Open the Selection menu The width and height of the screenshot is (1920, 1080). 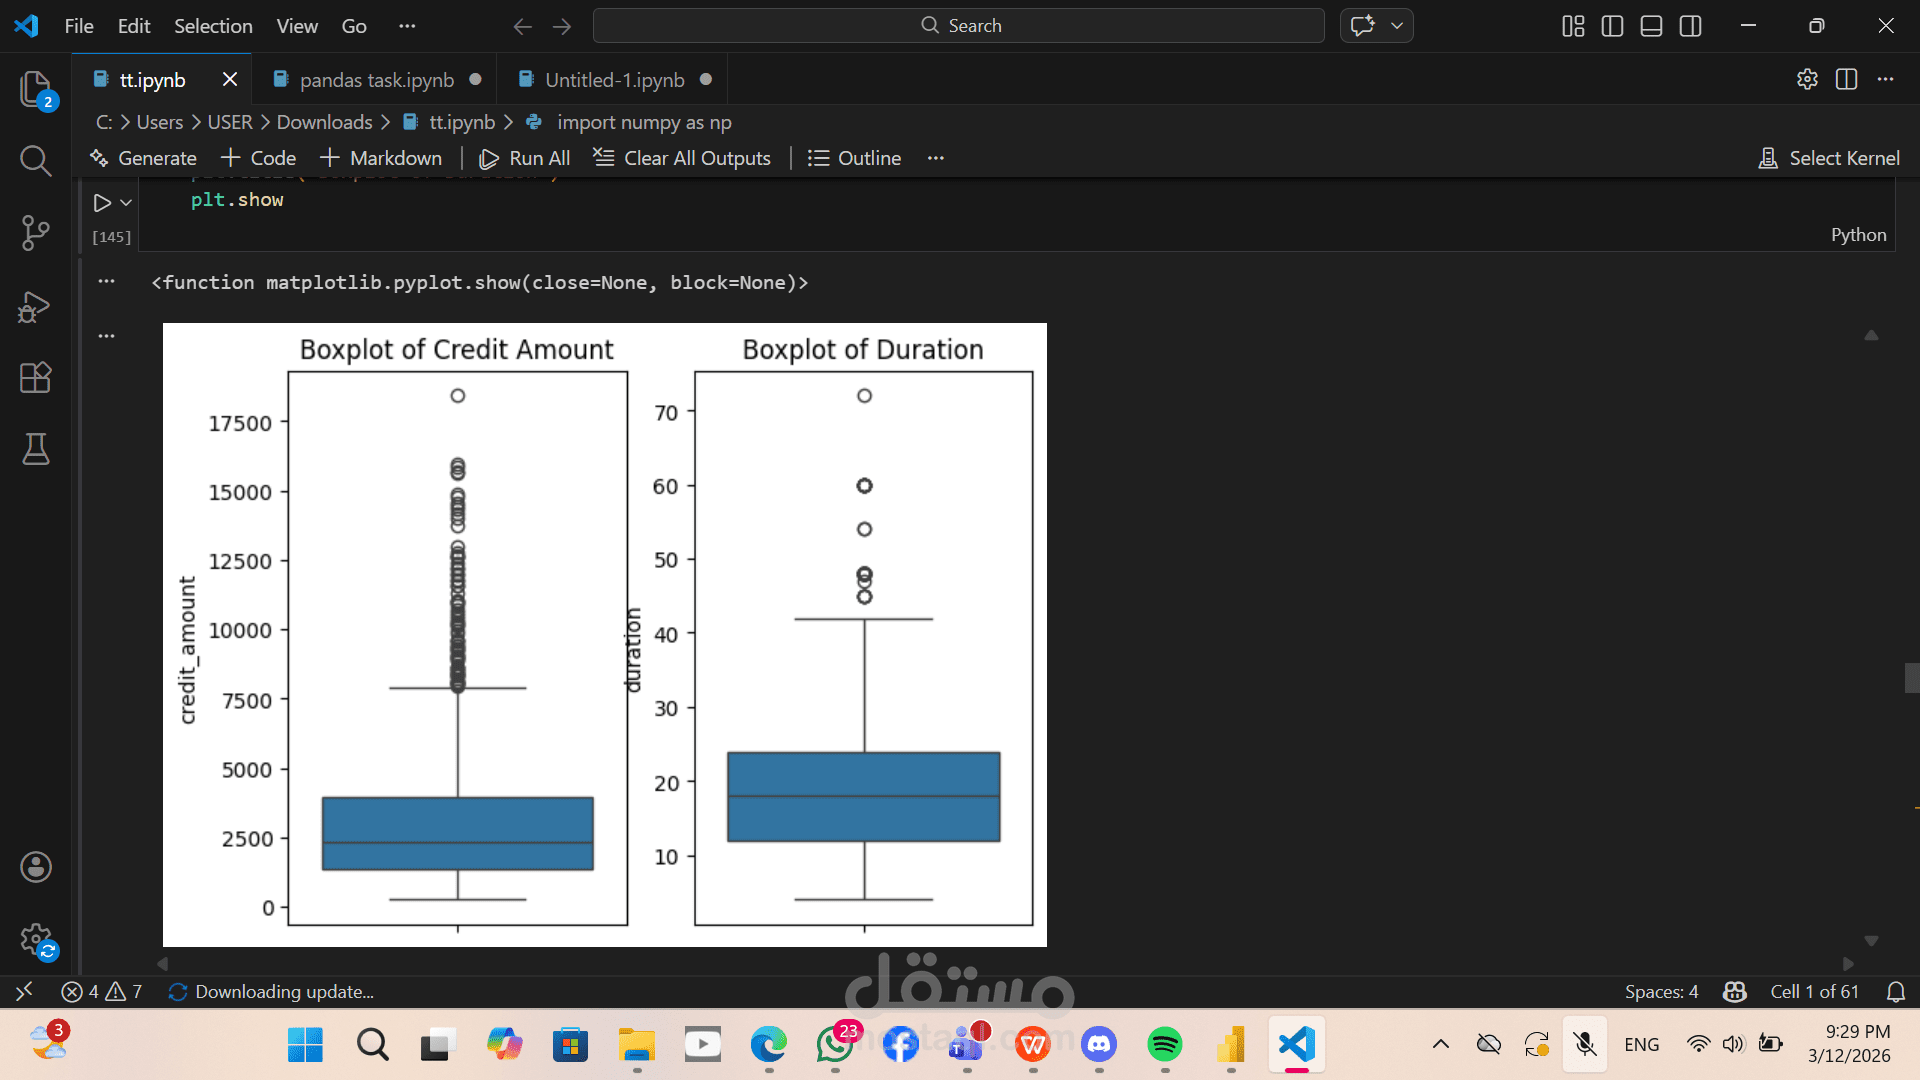213,26
